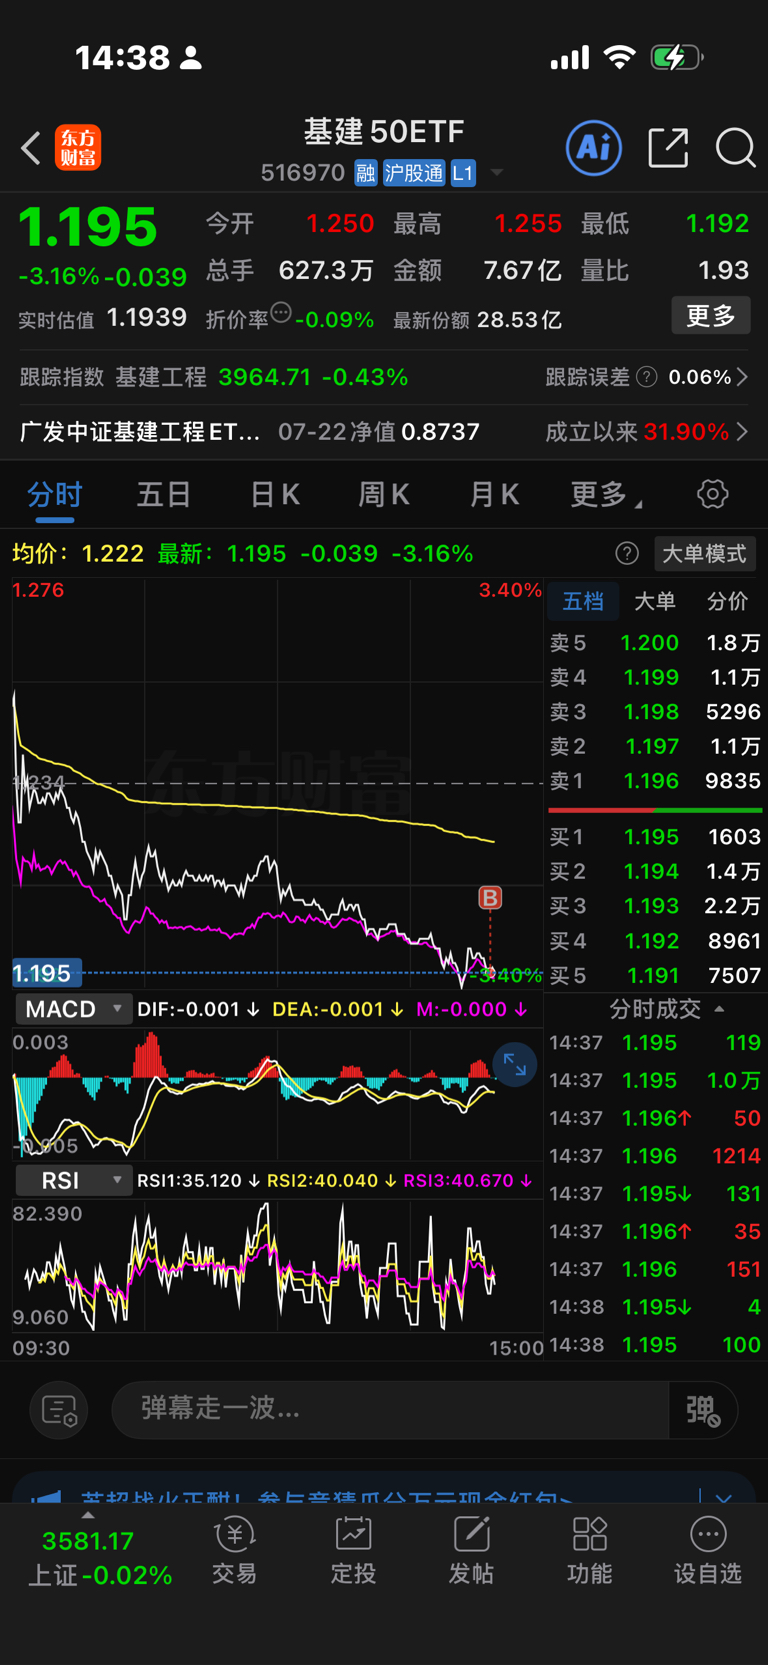Open the danmaku list icon
Screen dimensions: 769x1665
tap(59, 1410)
